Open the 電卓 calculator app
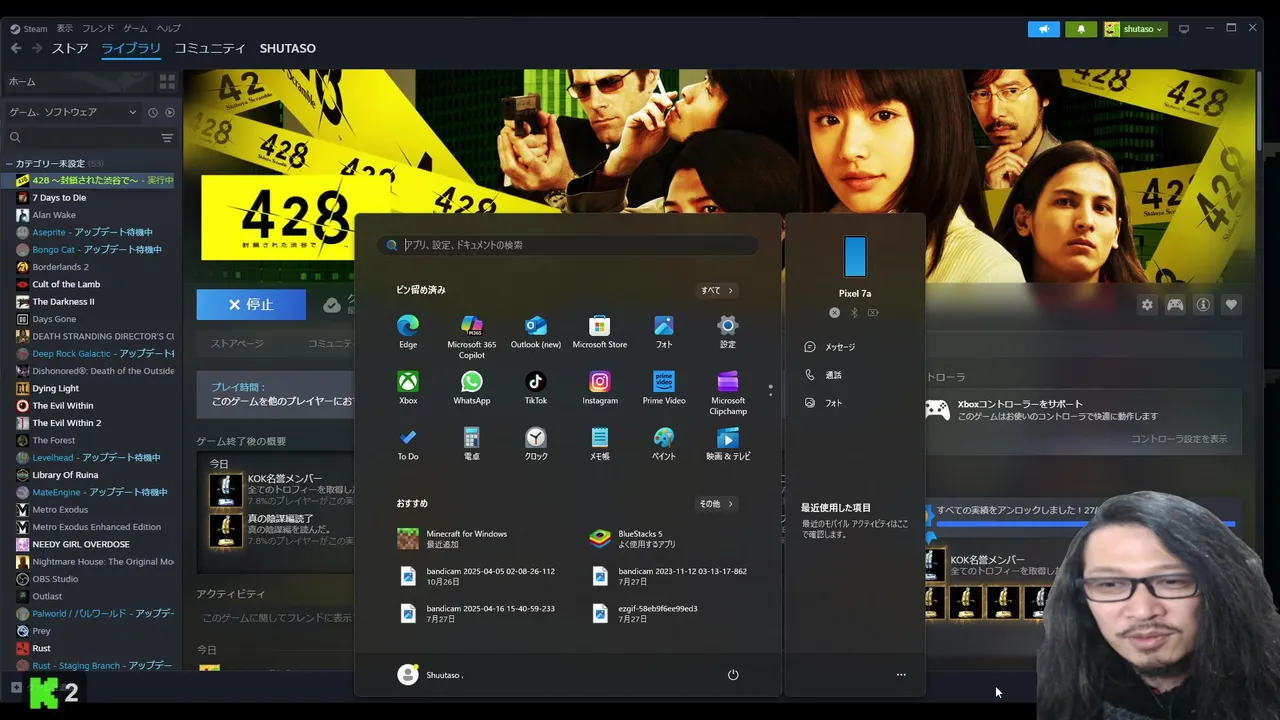 tap(472, 443)
